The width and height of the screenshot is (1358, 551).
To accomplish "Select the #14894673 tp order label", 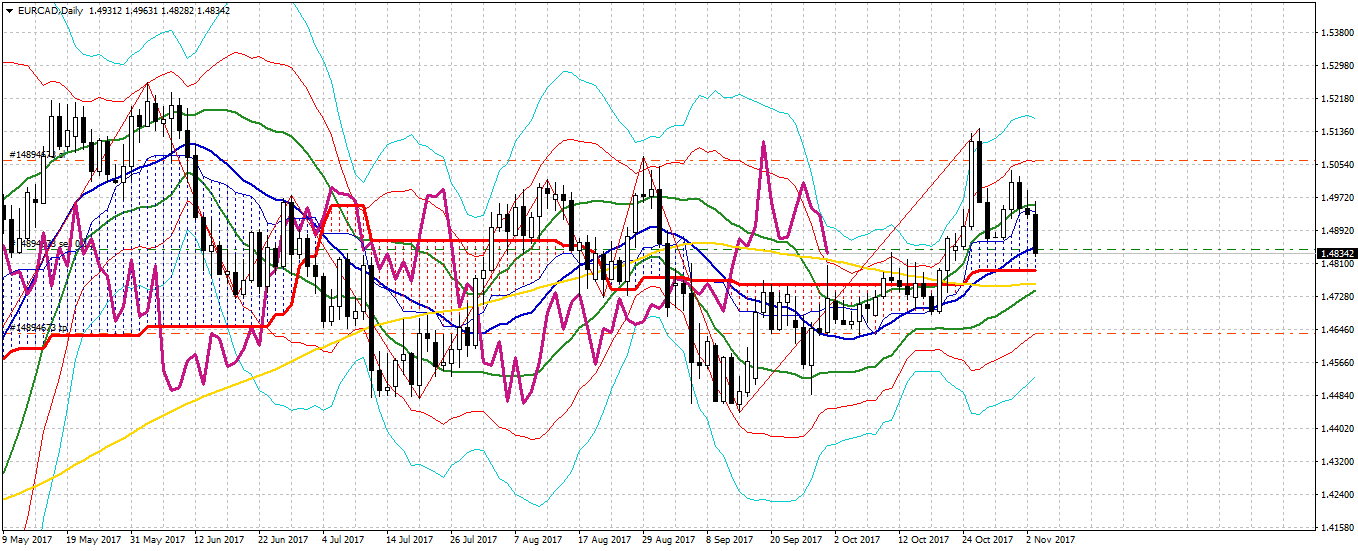I will (x=38, y=328).
